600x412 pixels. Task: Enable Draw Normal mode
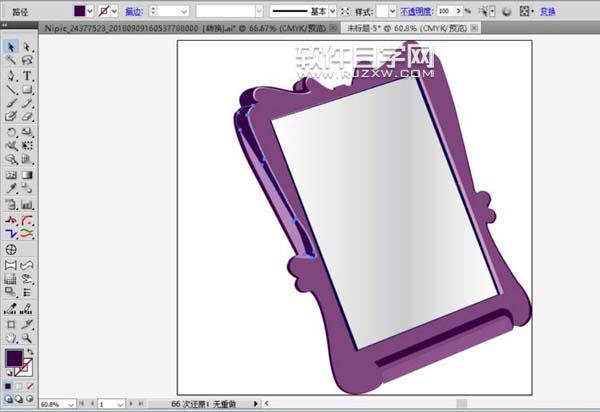pos(8,399)
